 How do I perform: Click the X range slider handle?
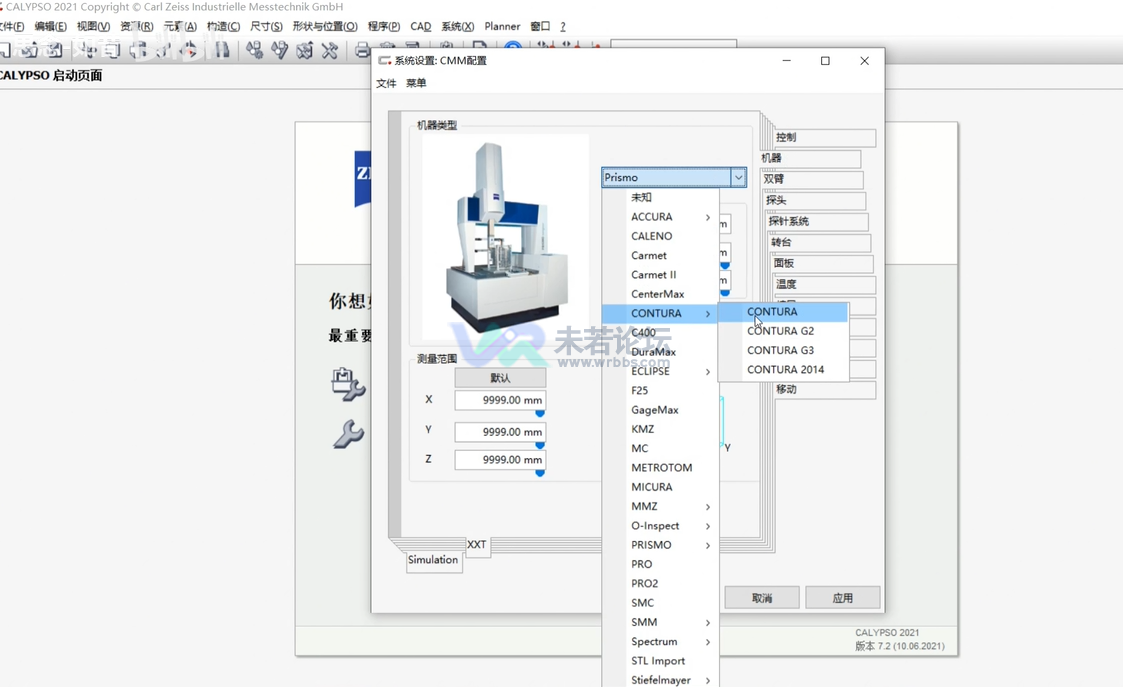[x=540, y=413]
